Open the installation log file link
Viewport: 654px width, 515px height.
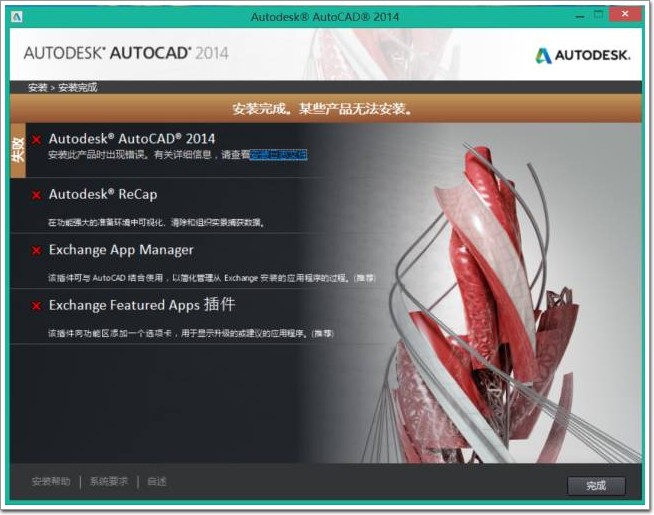(279, 155)
